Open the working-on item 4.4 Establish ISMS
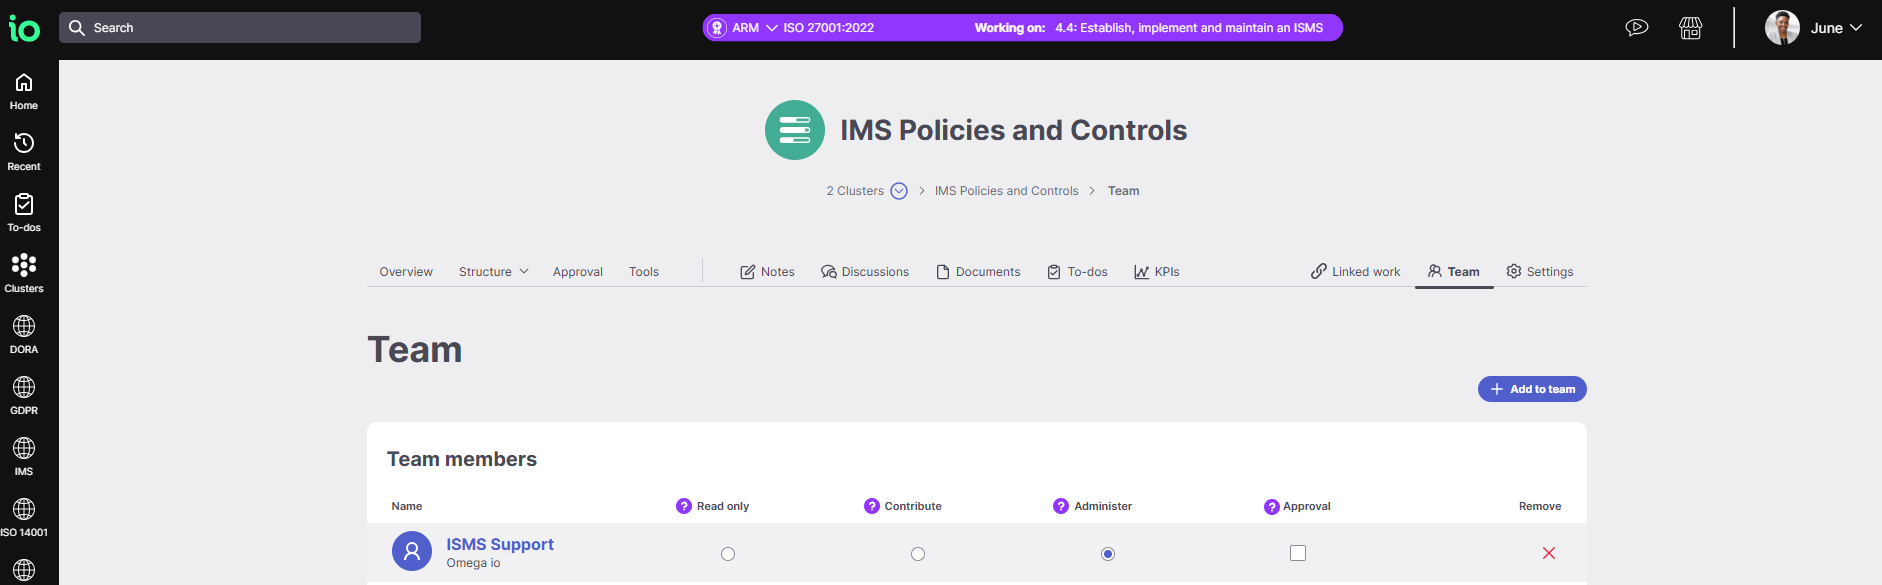The width and height of the screenshot is (1882, 585). click(1189, 28)
